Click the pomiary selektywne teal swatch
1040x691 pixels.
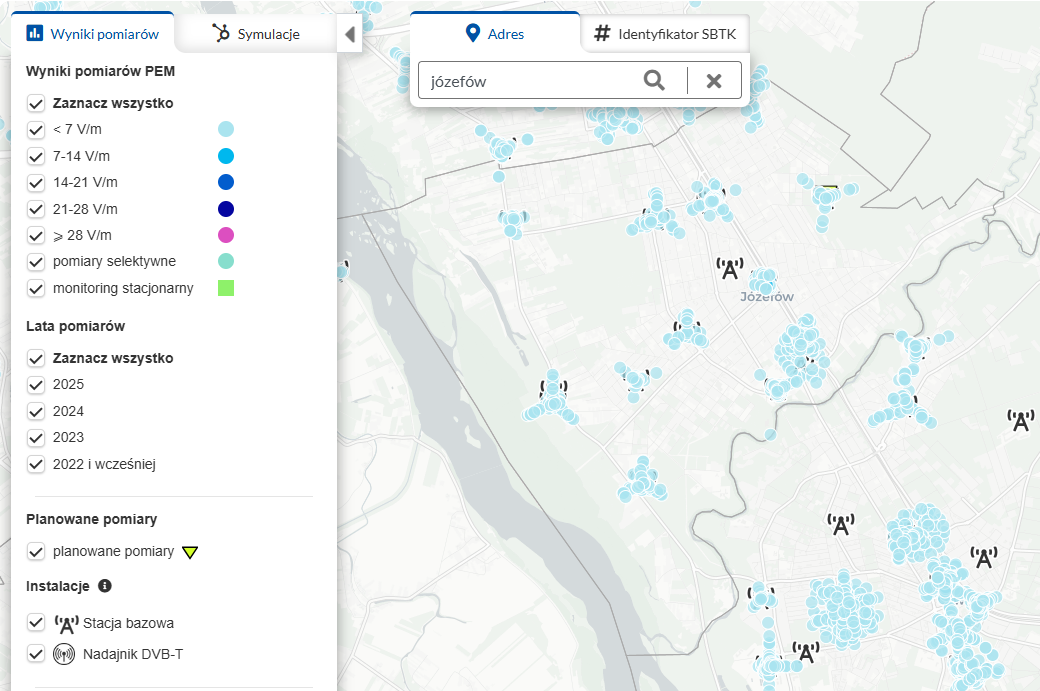click(226, 261)
